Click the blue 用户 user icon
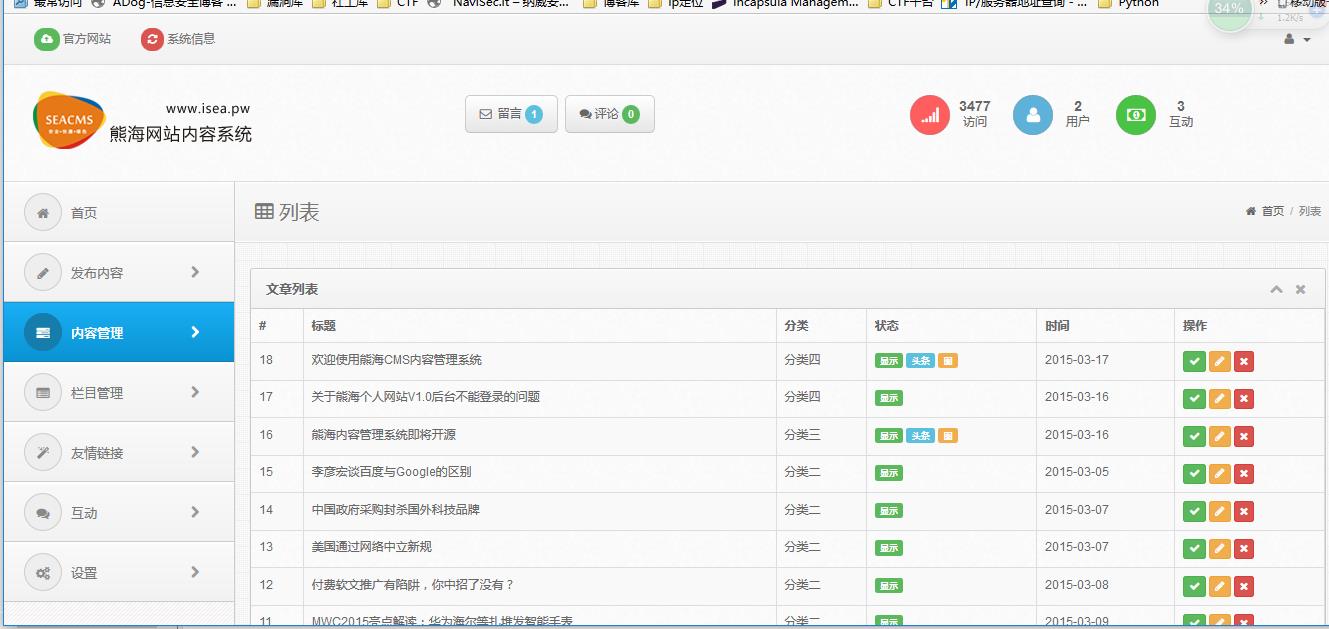 click(1033, 115)
